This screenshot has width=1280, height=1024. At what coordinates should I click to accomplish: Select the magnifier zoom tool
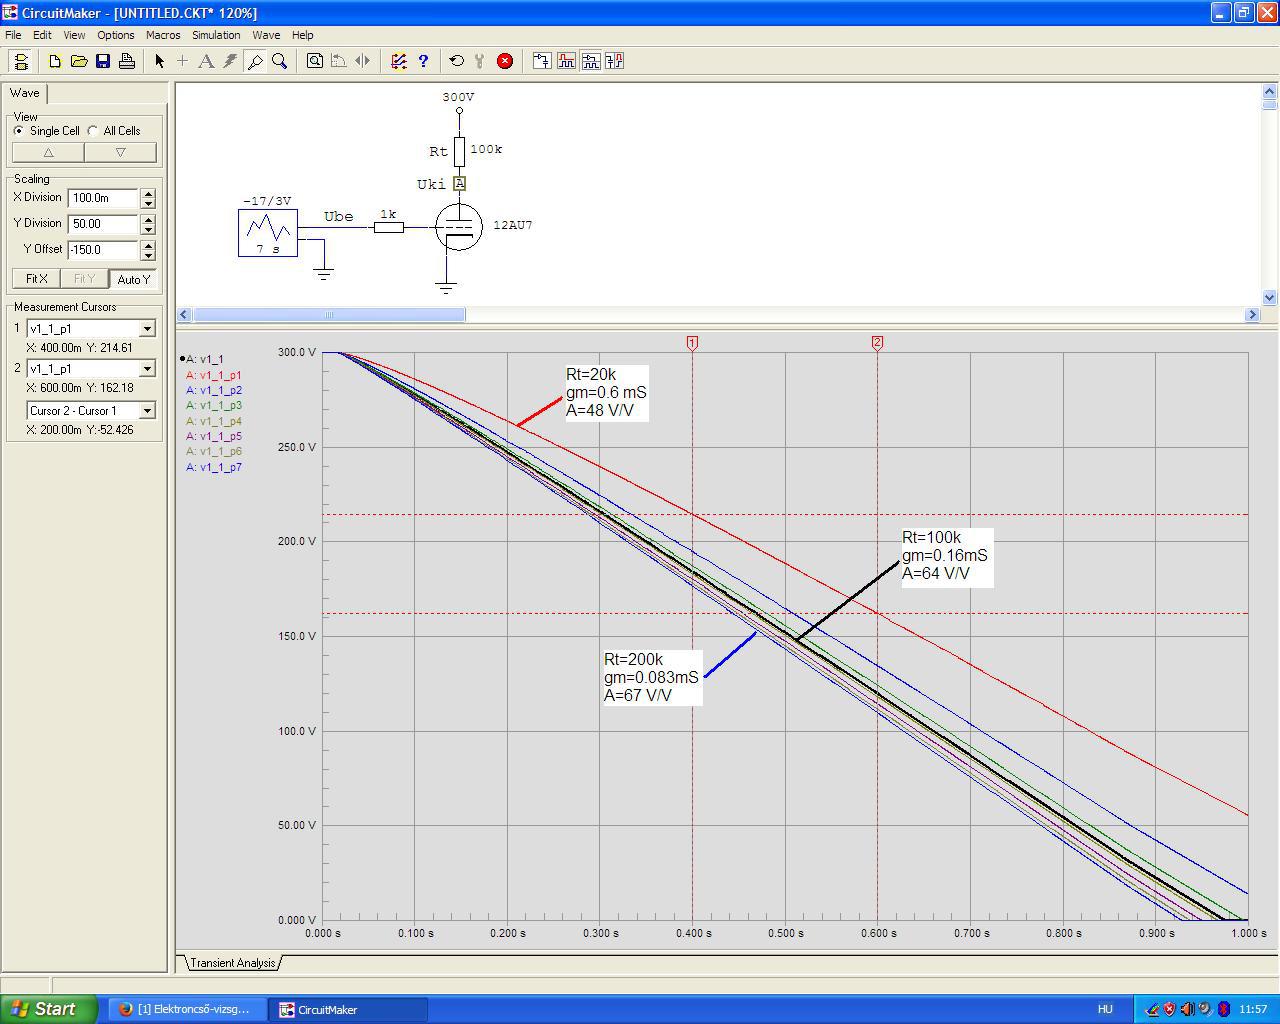tap(280, 61)
